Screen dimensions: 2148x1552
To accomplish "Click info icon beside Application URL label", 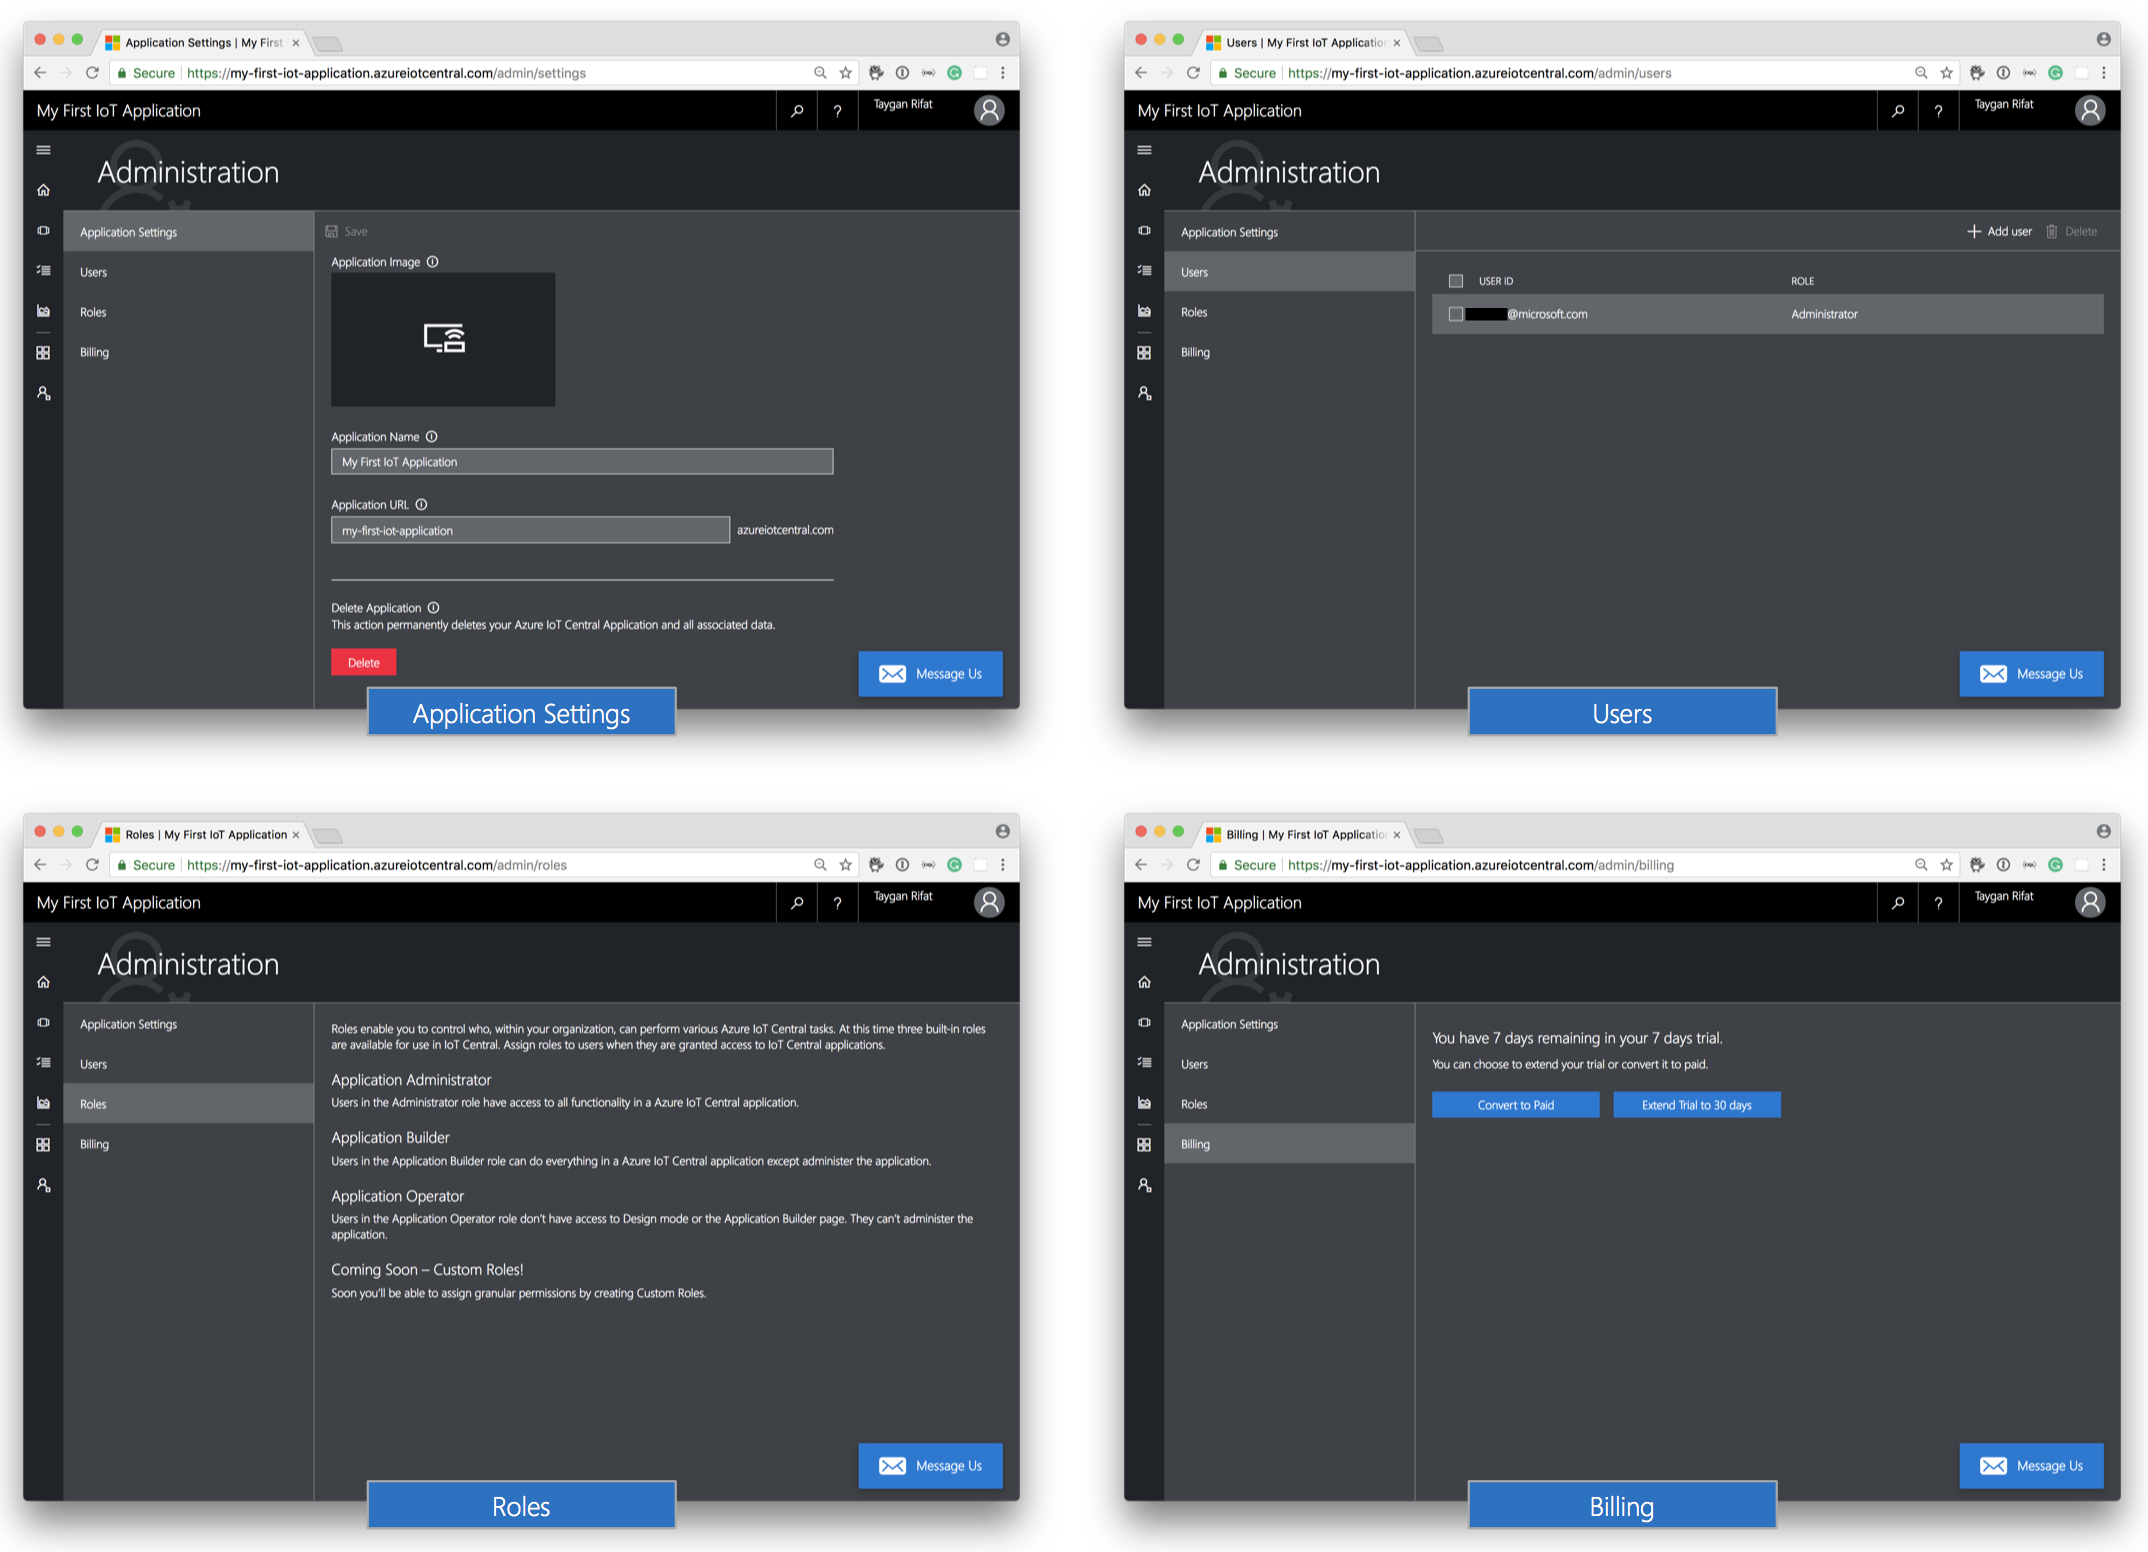I will (421, 505).
